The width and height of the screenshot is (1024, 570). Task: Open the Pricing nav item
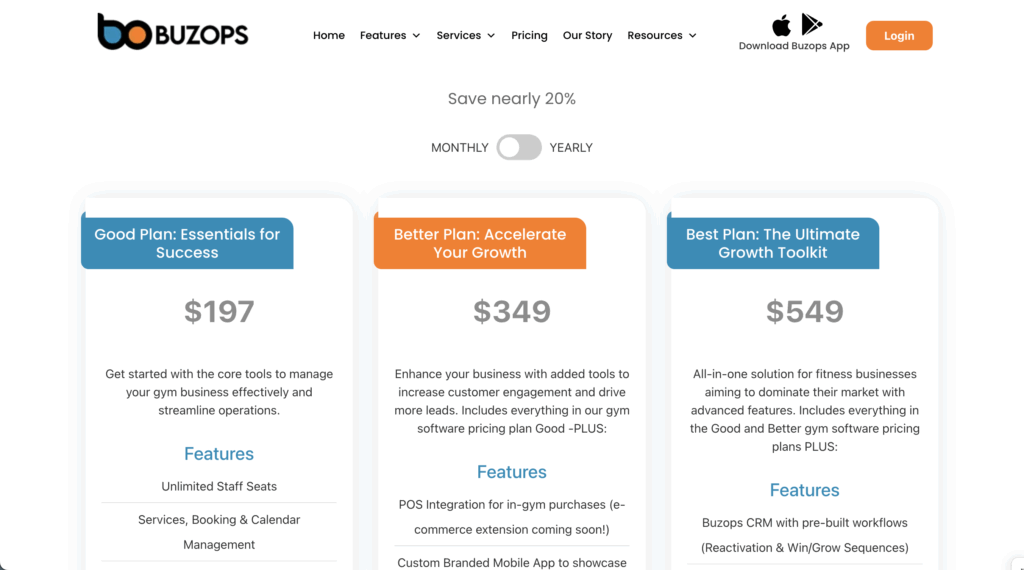(x=529, y=36)
